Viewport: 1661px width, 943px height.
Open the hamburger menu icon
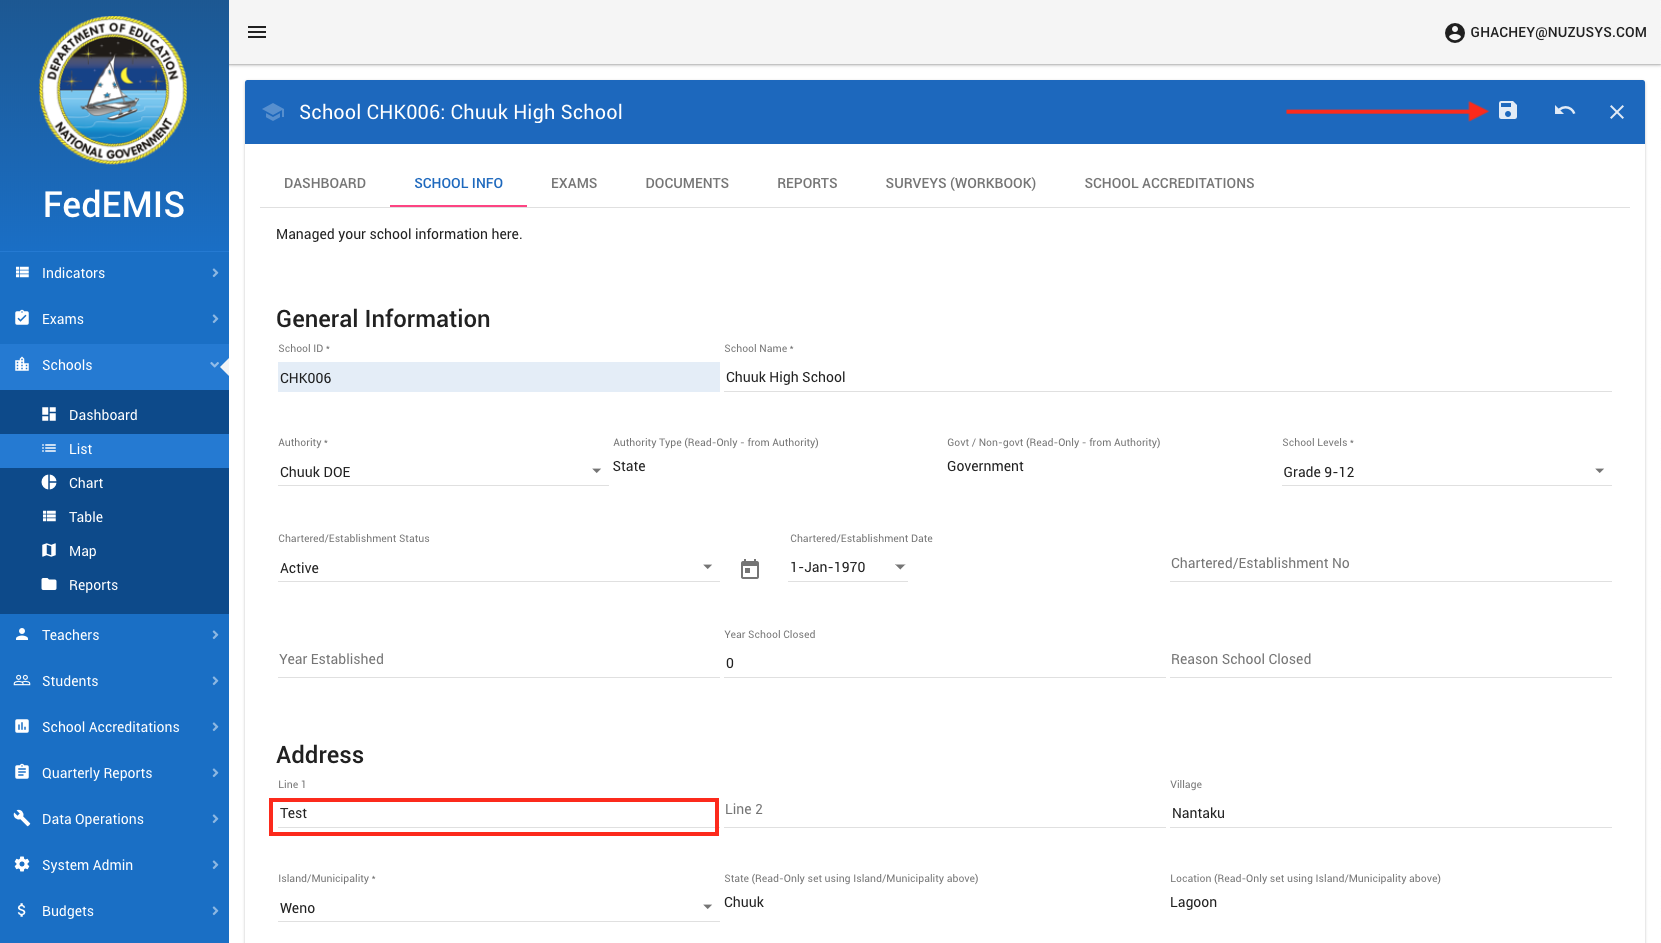coord(257,32)
